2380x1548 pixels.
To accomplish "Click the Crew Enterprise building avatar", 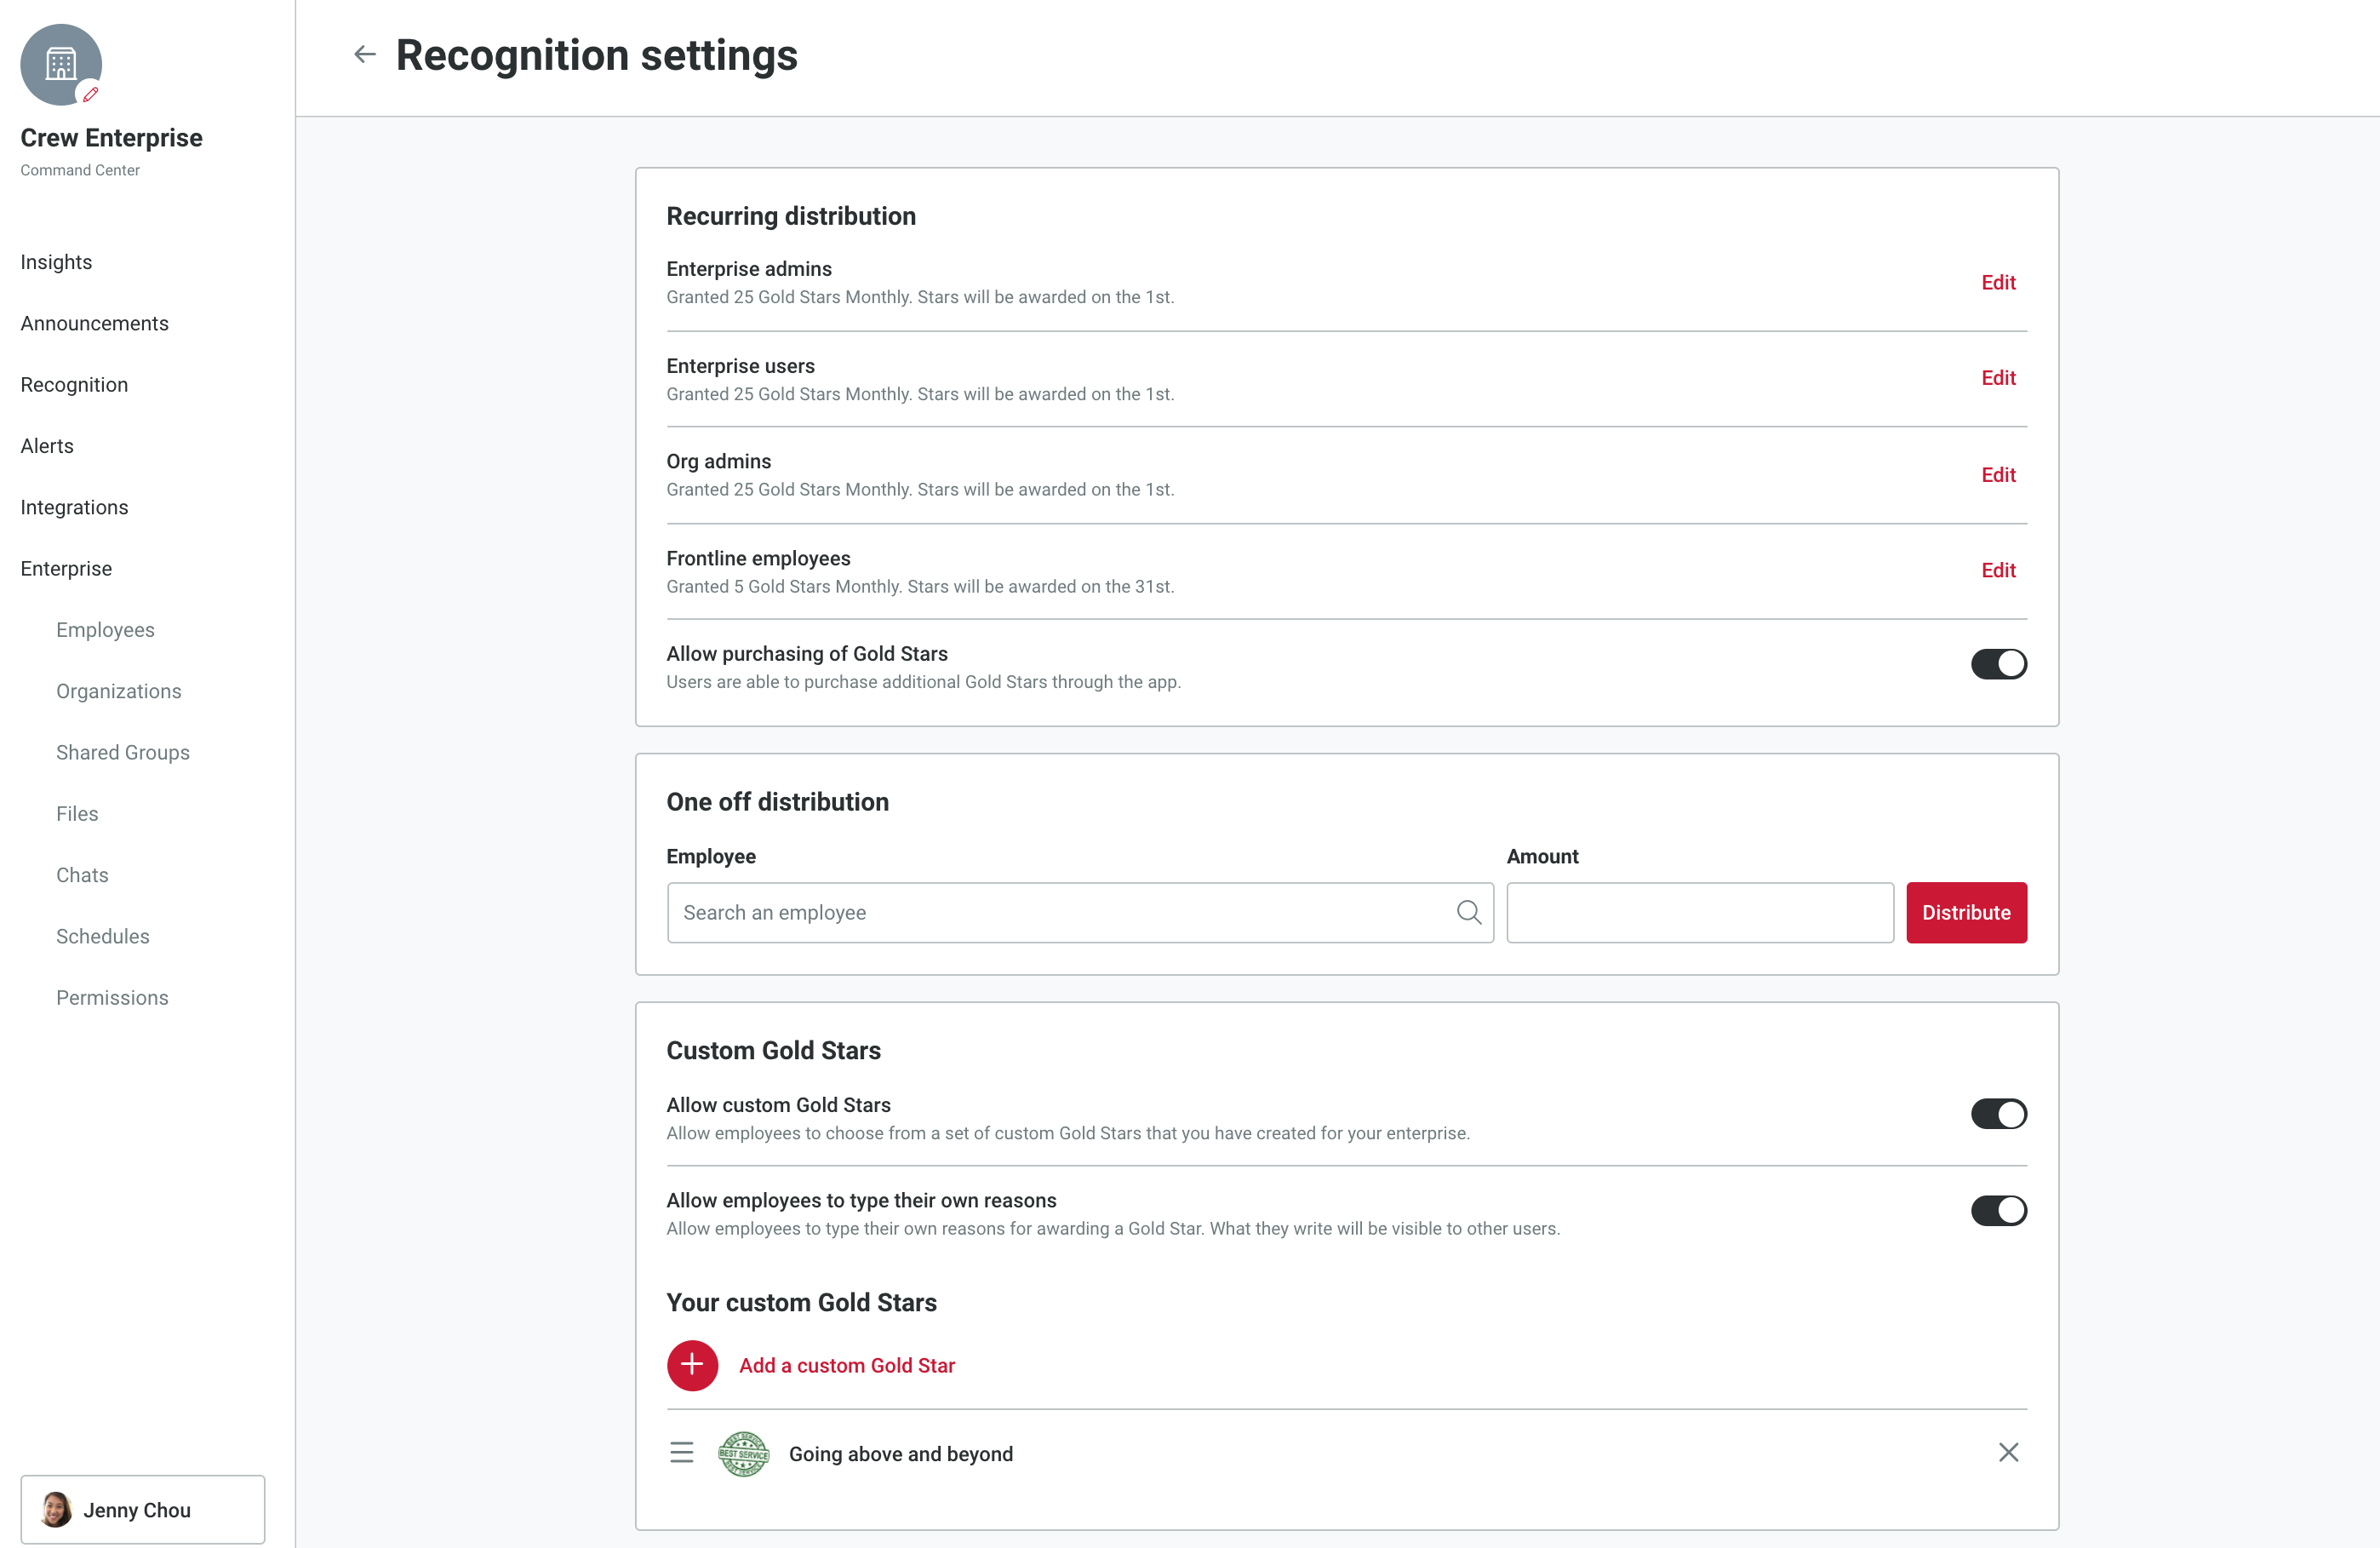I will tap(61, 64).
